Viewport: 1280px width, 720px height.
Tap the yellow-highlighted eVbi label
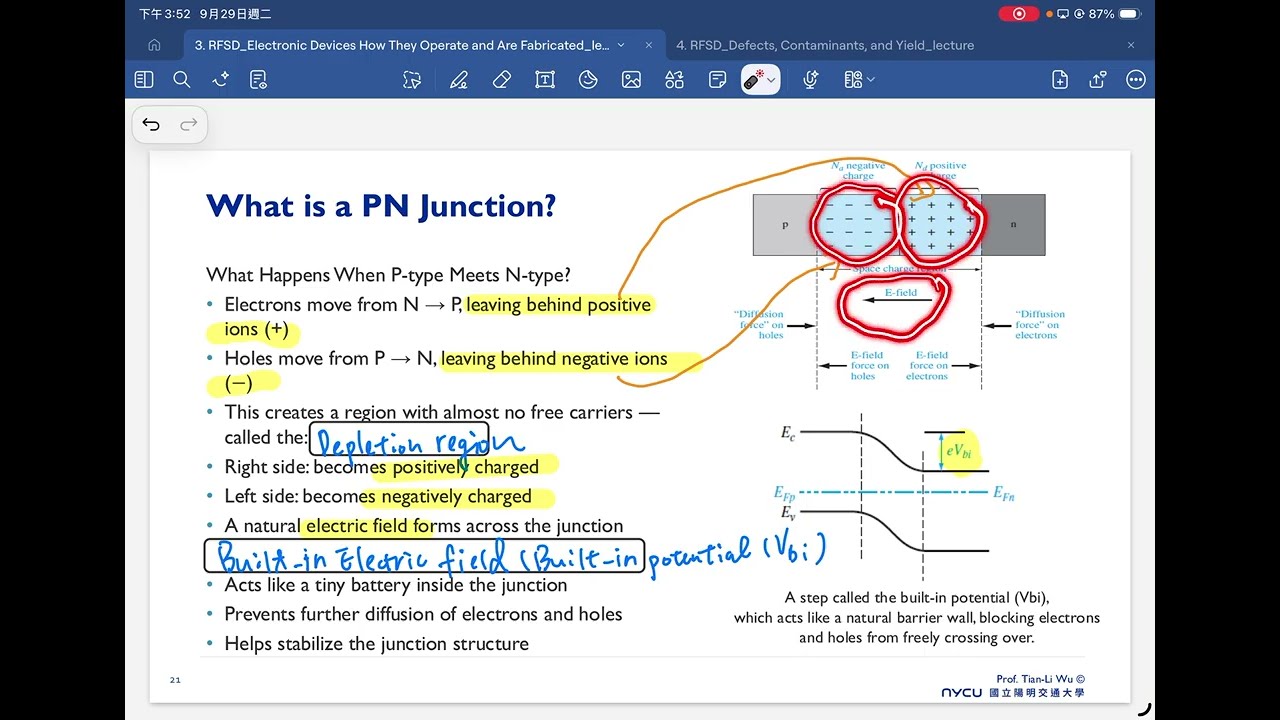(958, 452)
